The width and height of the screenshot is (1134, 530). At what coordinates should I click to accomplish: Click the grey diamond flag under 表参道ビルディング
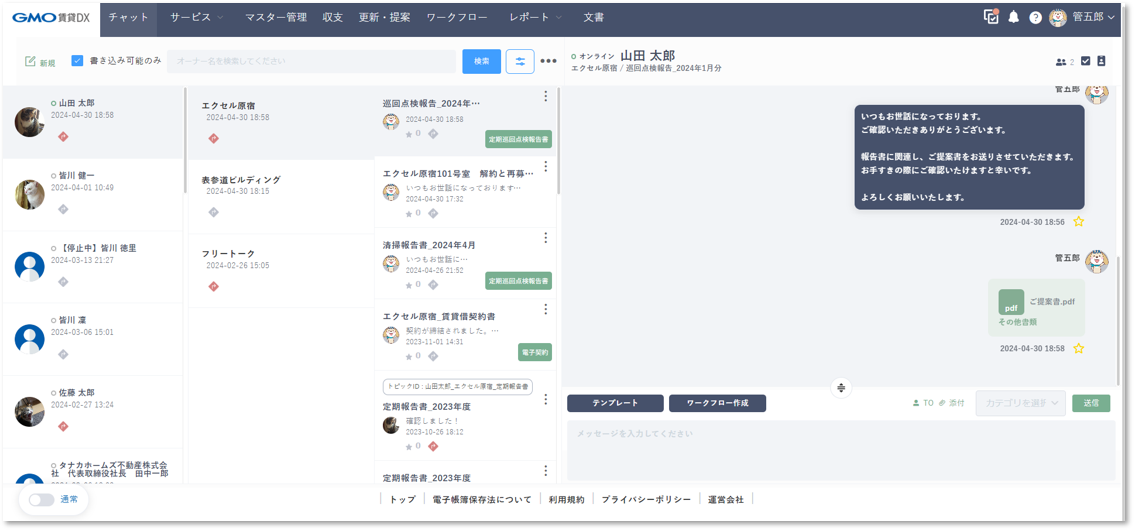pyautogui.click(x=213, y=212)
